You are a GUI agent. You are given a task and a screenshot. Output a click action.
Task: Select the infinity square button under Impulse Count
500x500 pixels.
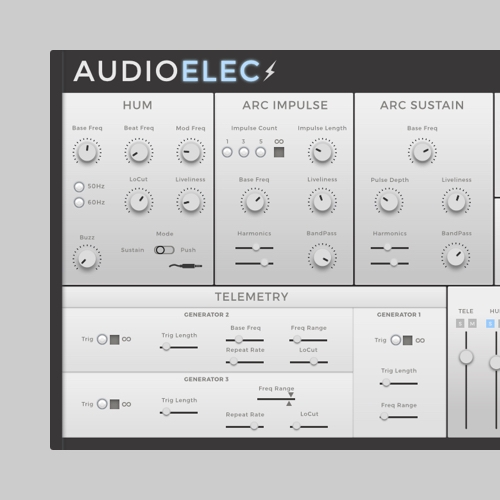click(279, 152)
